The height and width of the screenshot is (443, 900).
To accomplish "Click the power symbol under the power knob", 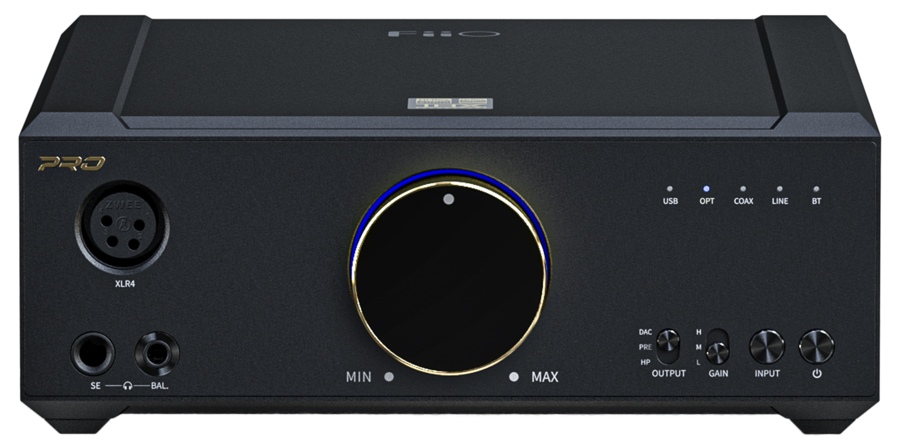I will click(817, 374).
